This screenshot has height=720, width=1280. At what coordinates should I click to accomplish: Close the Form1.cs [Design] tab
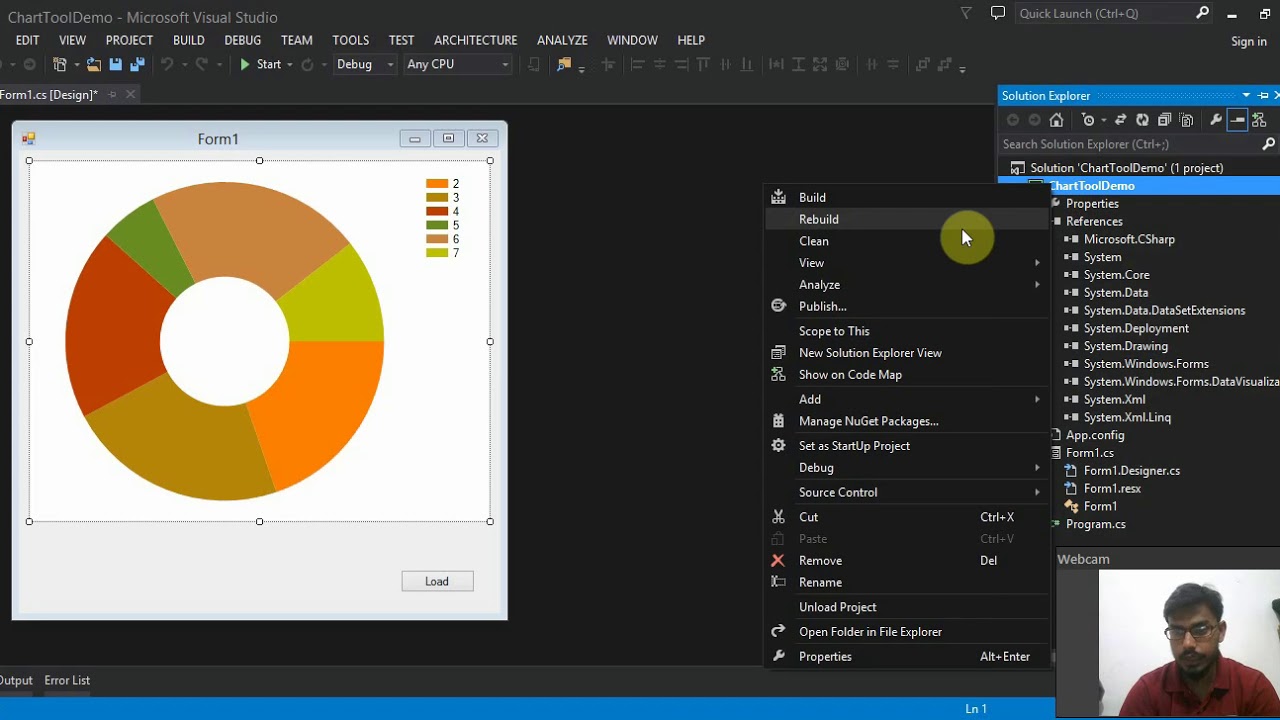[x=130, y=94]
